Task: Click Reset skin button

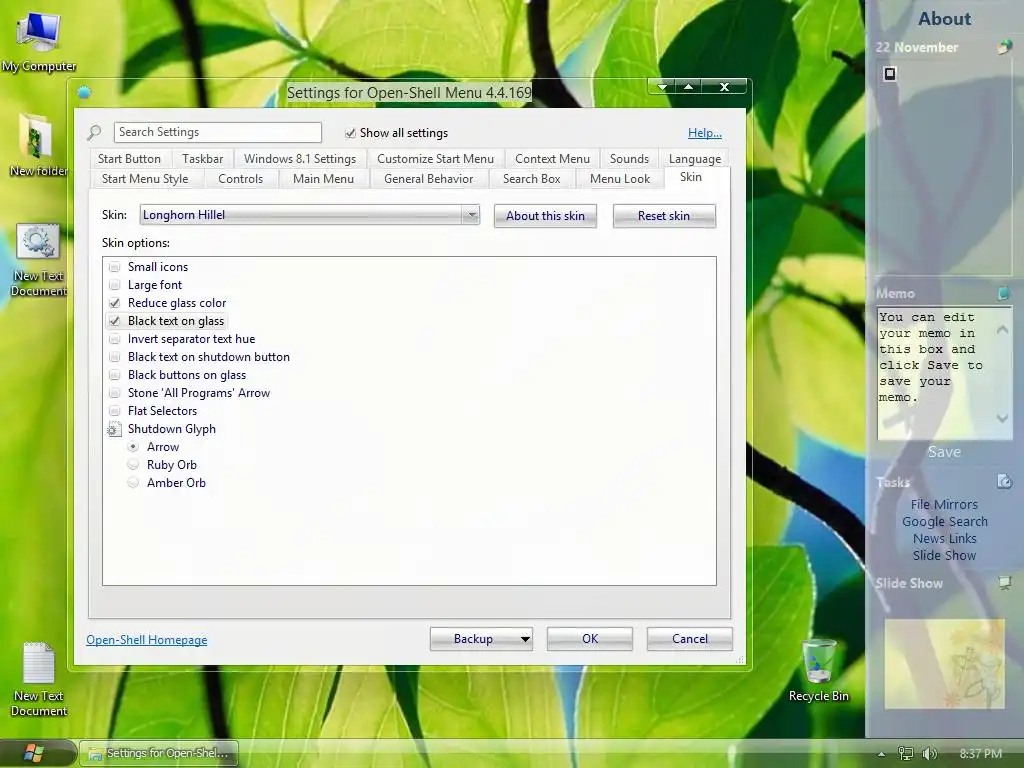Action: [x=664, y=216]
